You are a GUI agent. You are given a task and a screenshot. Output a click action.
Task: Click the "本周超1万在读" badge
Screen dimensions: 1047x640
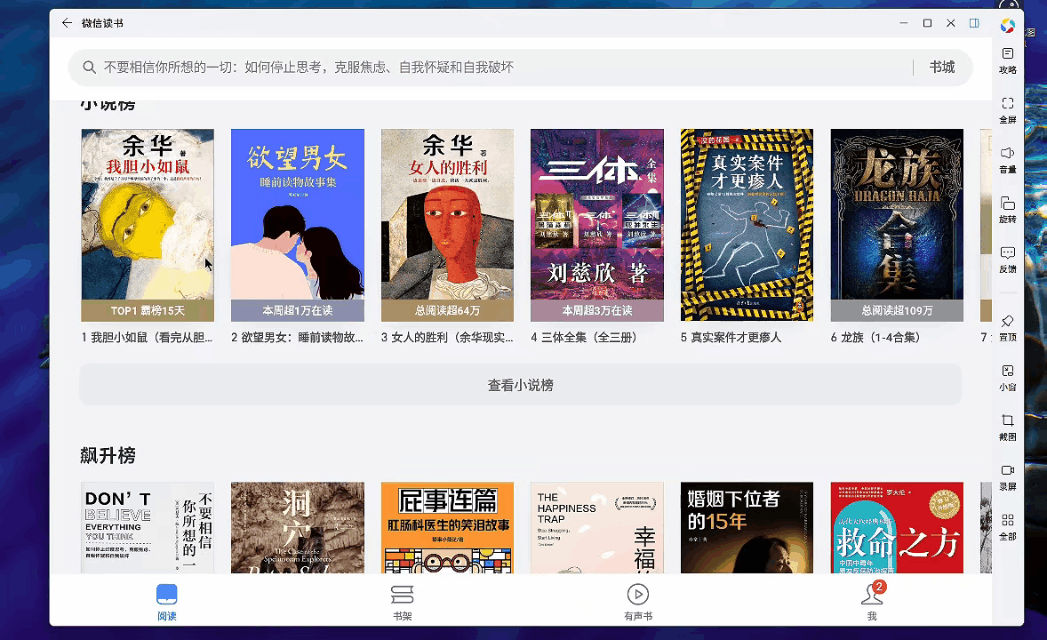[x=298, y=311]
